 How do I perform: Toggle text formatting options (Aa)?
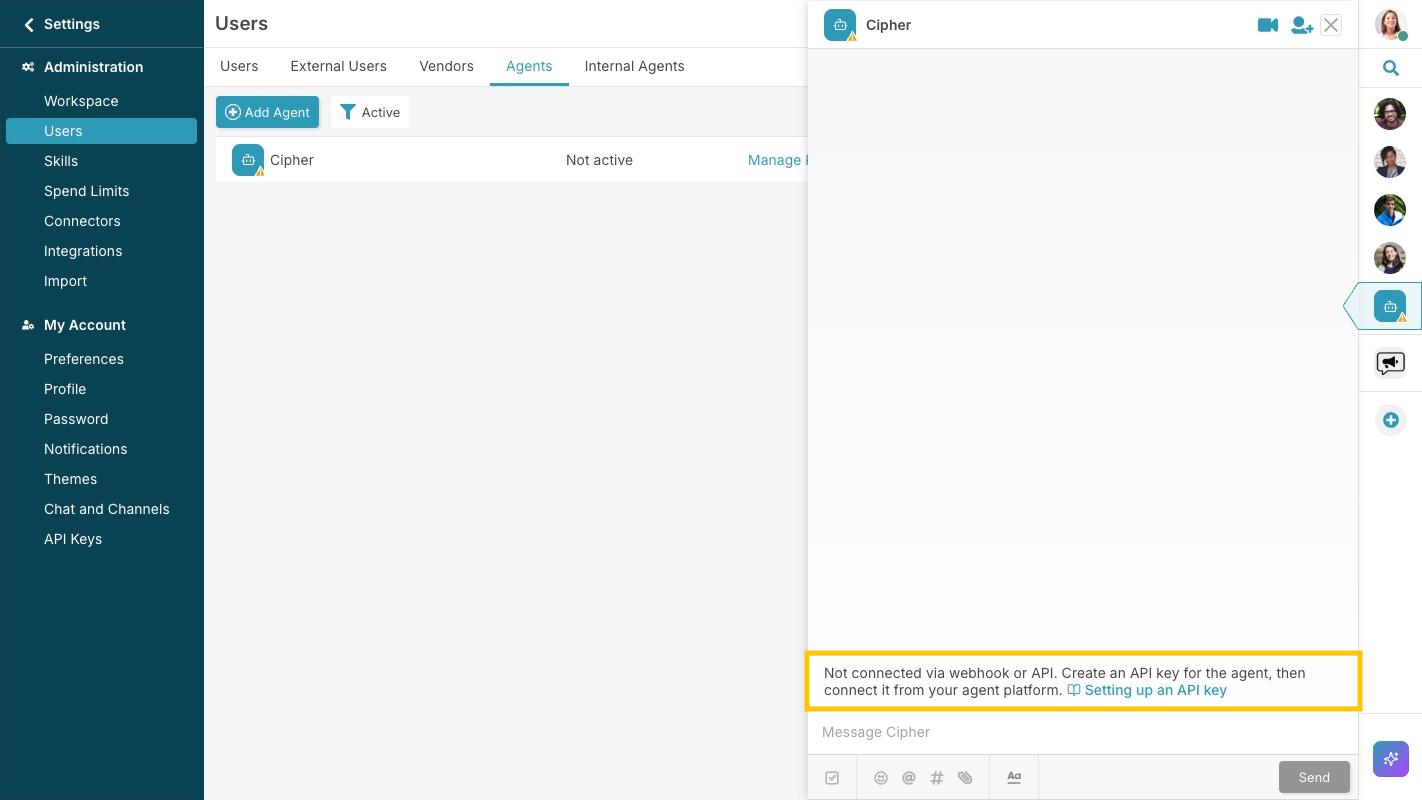click(1014, 778)
